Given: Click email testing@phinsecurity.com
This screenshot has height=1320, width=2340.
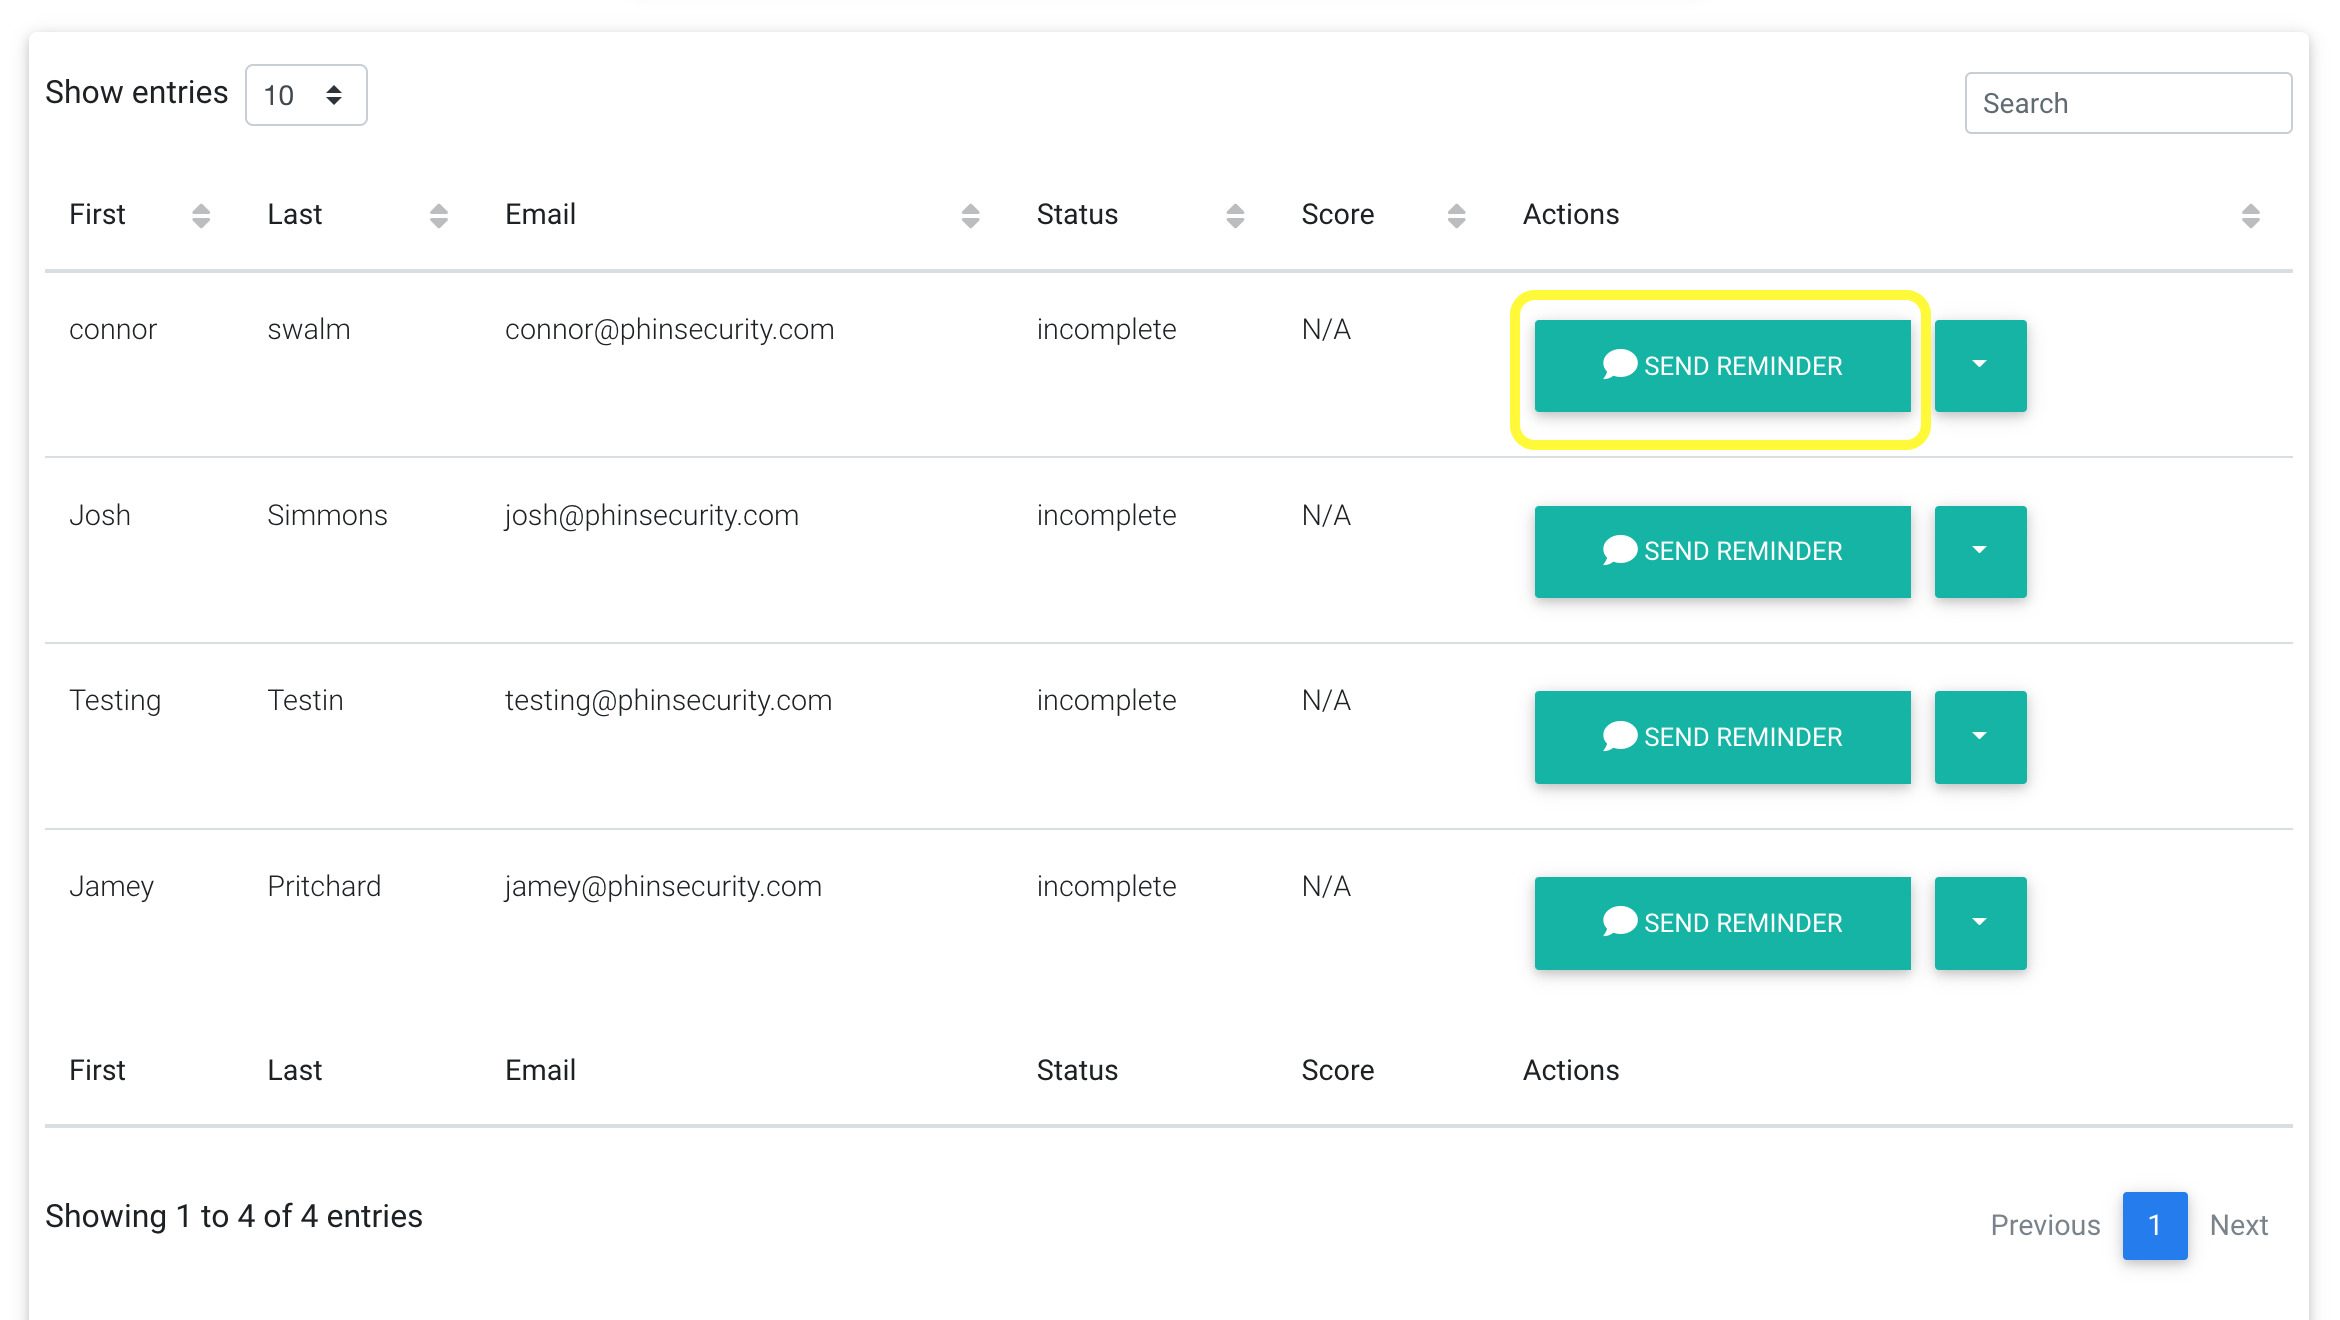Looking at the screenshot, I should tap(668, 701).
